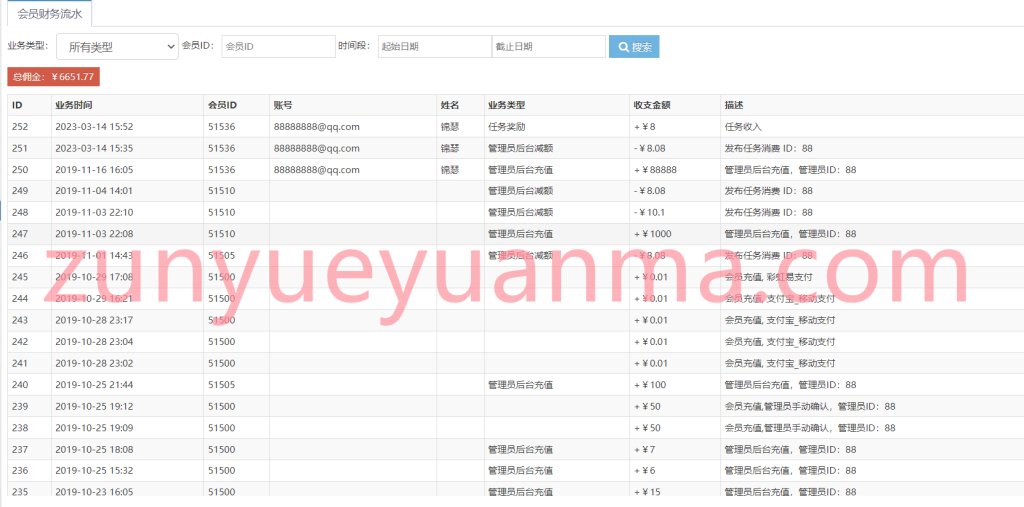This screenshot has height=507, width=1024.
Task: Click amount + ¥15
Action: pos(647,491)
